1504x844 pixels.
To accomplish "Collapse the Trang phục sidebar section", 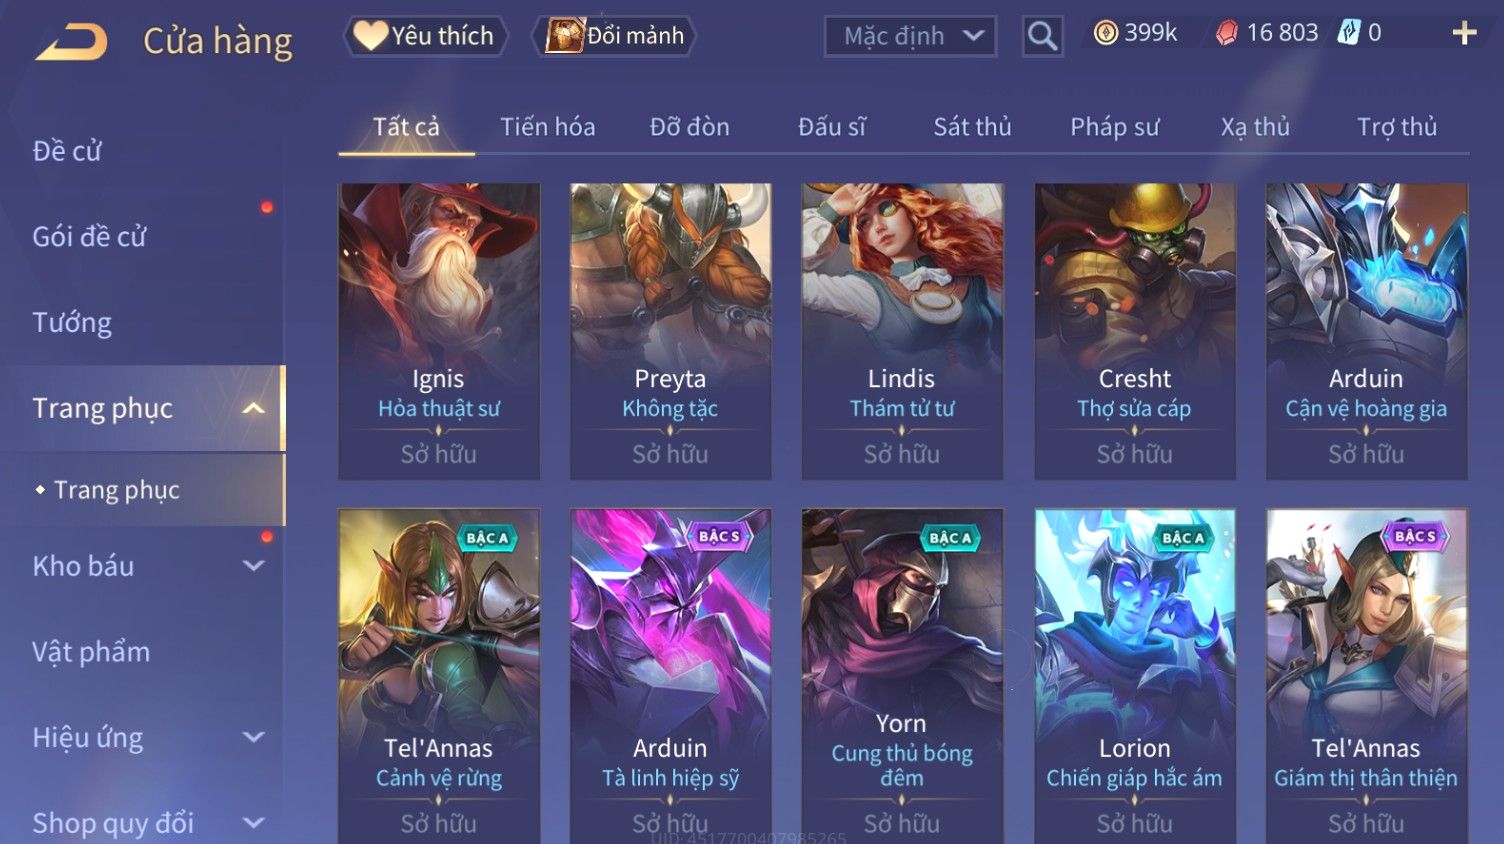I will (x=254, y=408).
